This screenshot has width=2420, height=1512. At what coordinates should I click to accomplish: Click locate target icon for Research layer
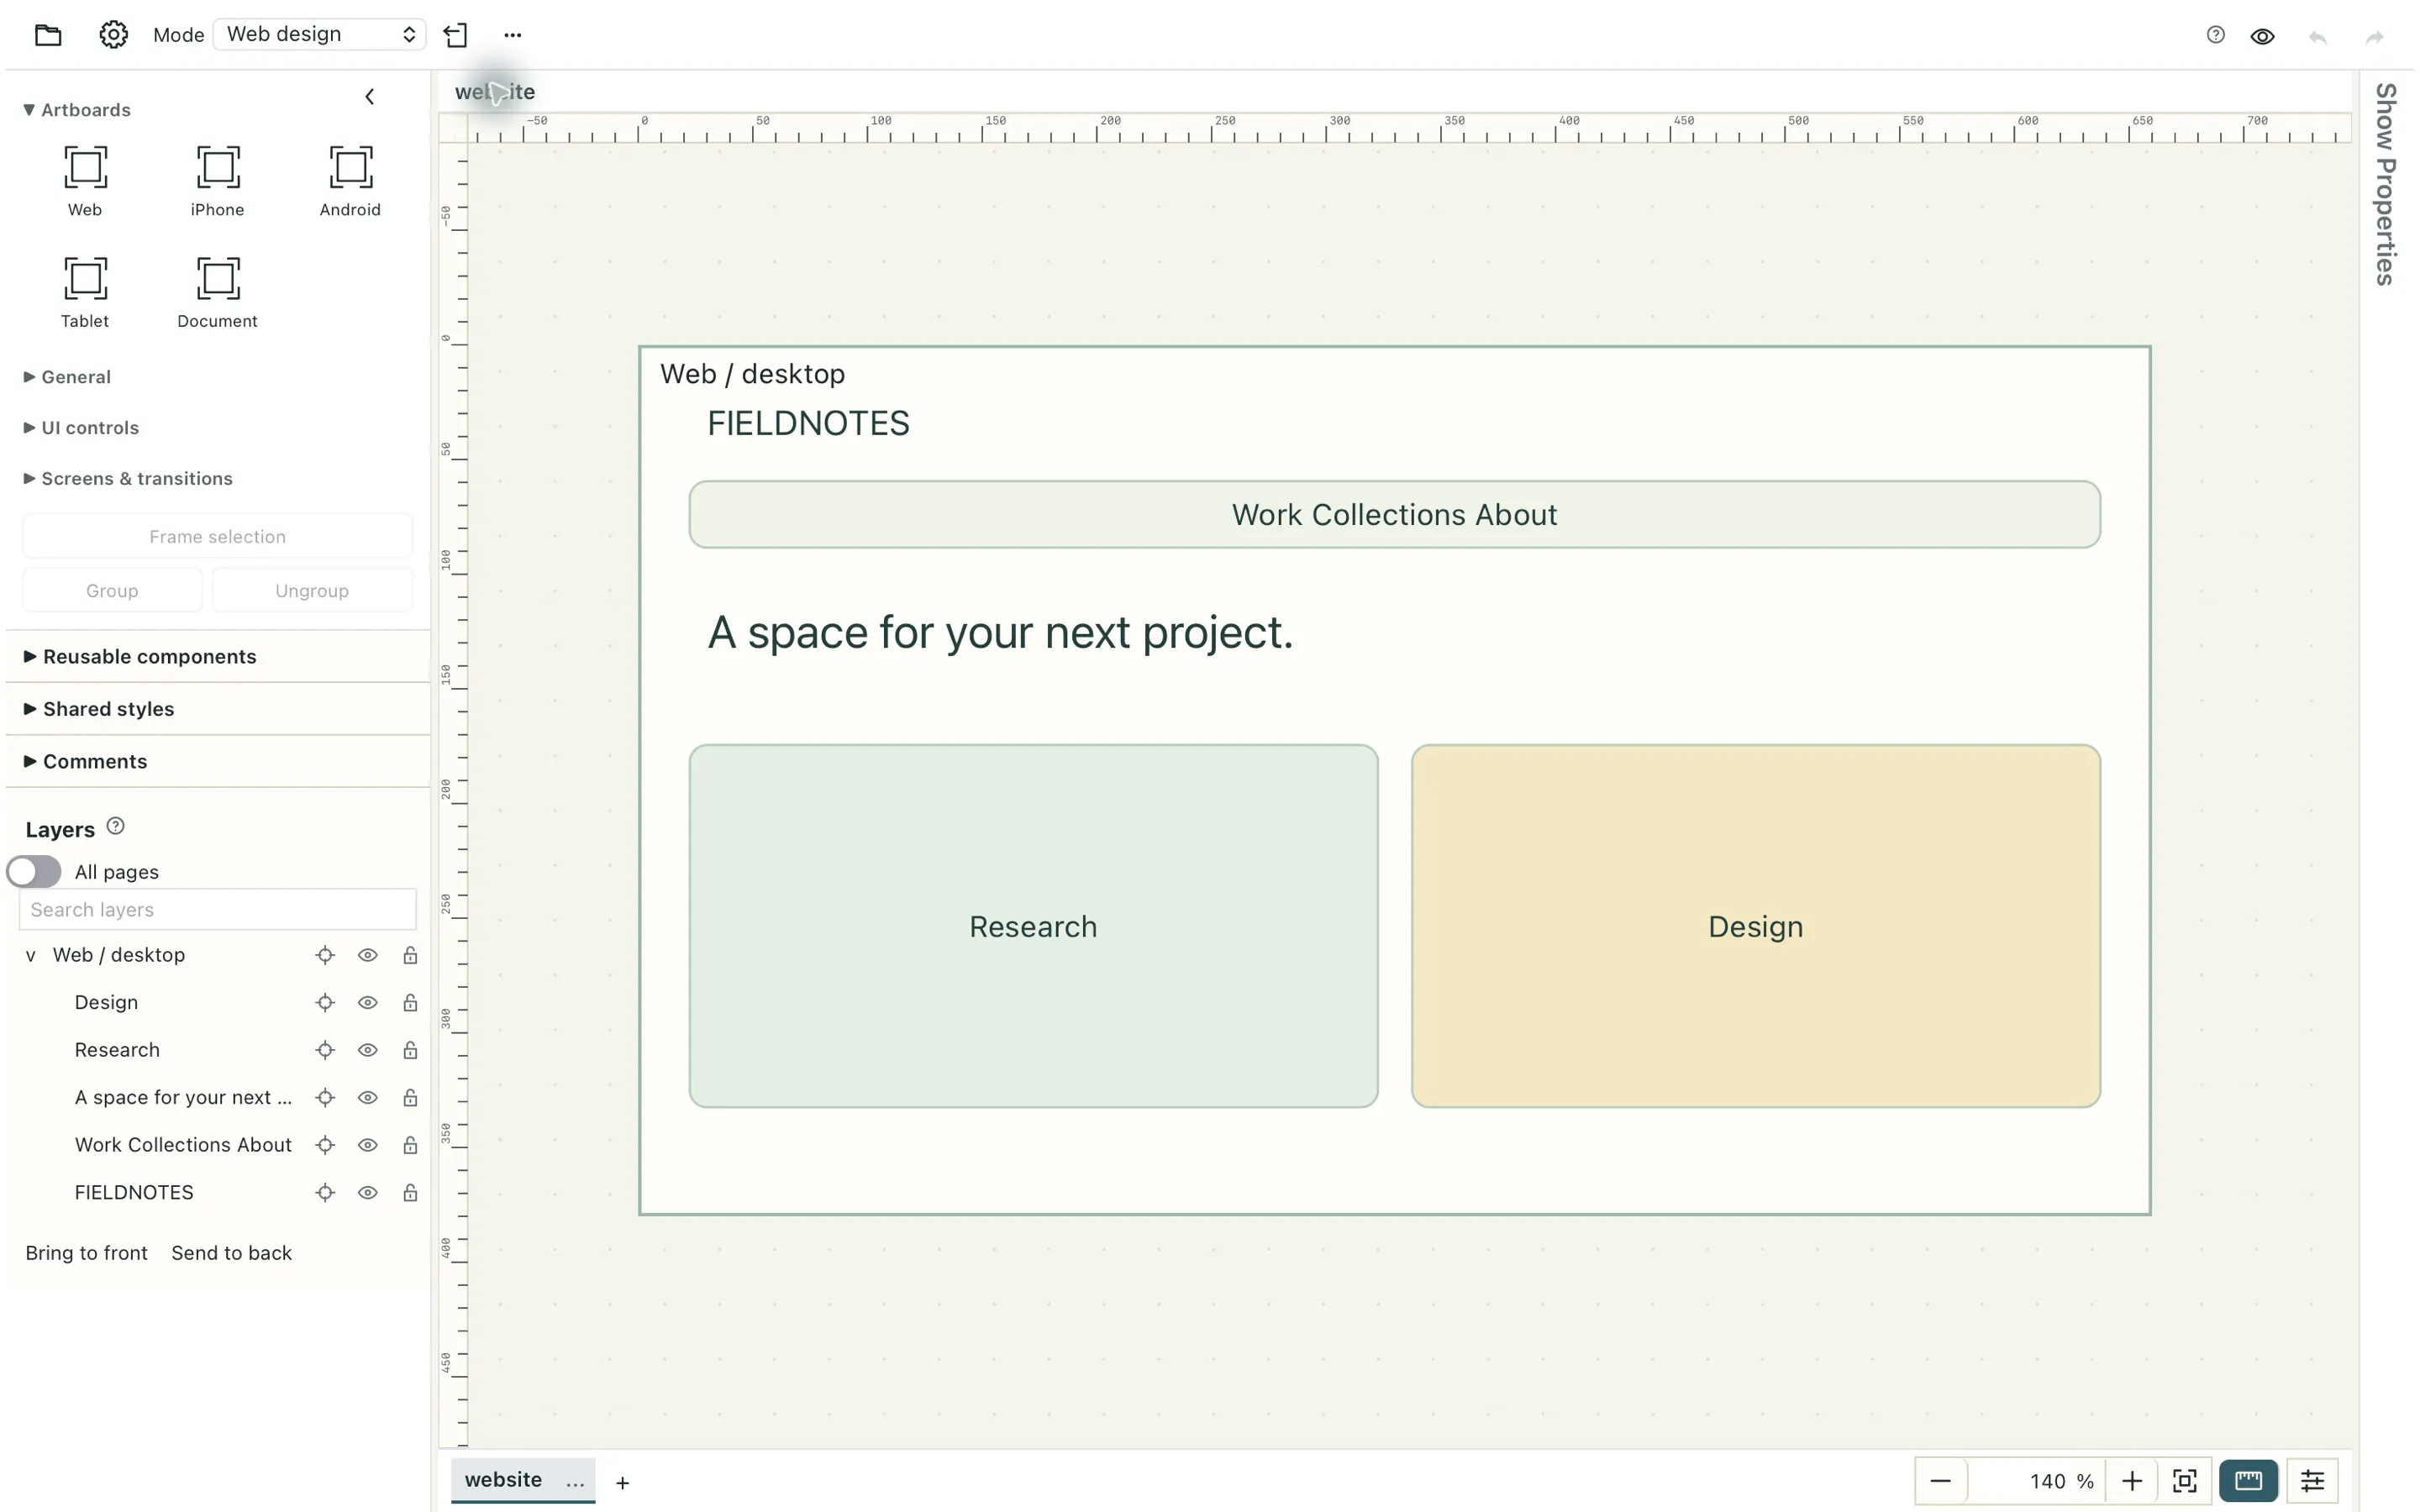(x=325, y=1050)
